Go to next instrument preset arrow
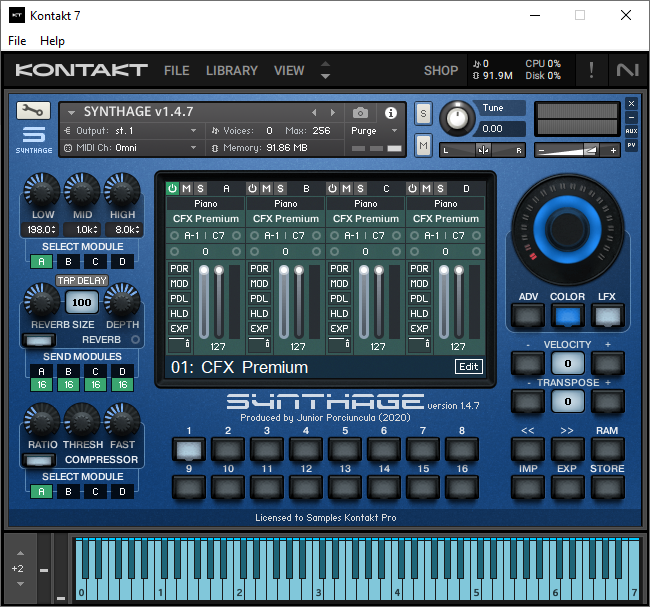Image resolution: width=650 pixels, height=607 pixels. pos(332,112)
